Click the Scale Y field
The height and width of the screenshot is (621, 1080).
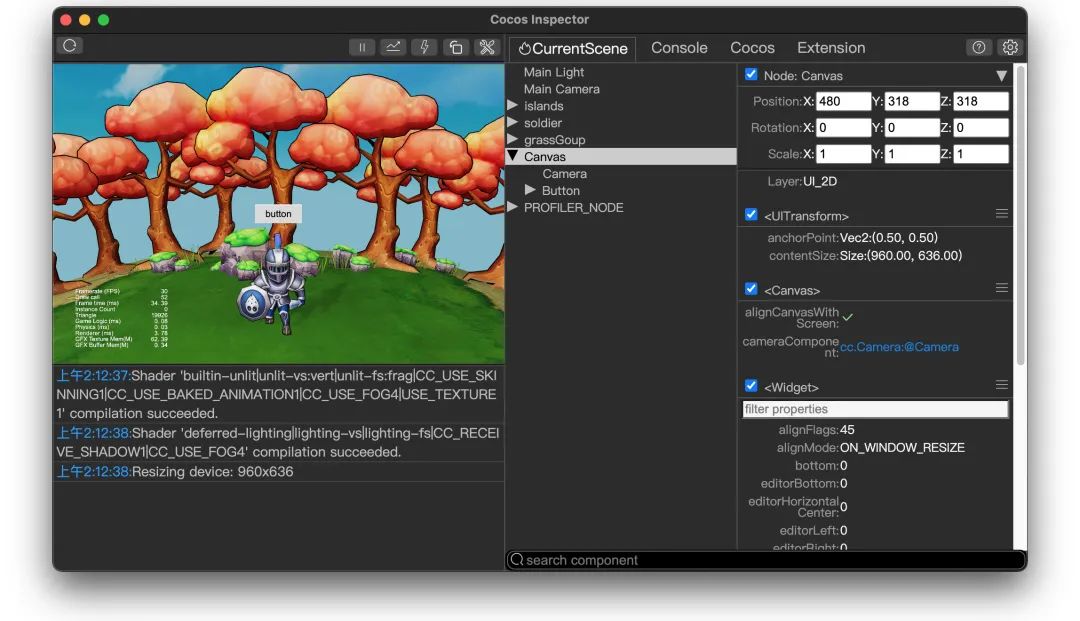[912, 154]
